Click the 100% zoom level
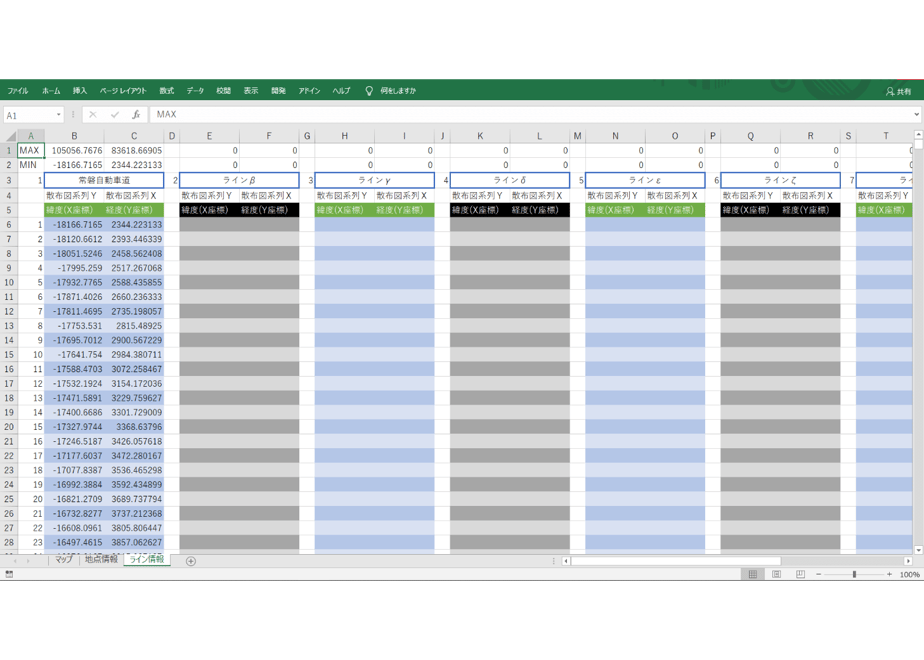The image size is (924, 660). (910, 575)
